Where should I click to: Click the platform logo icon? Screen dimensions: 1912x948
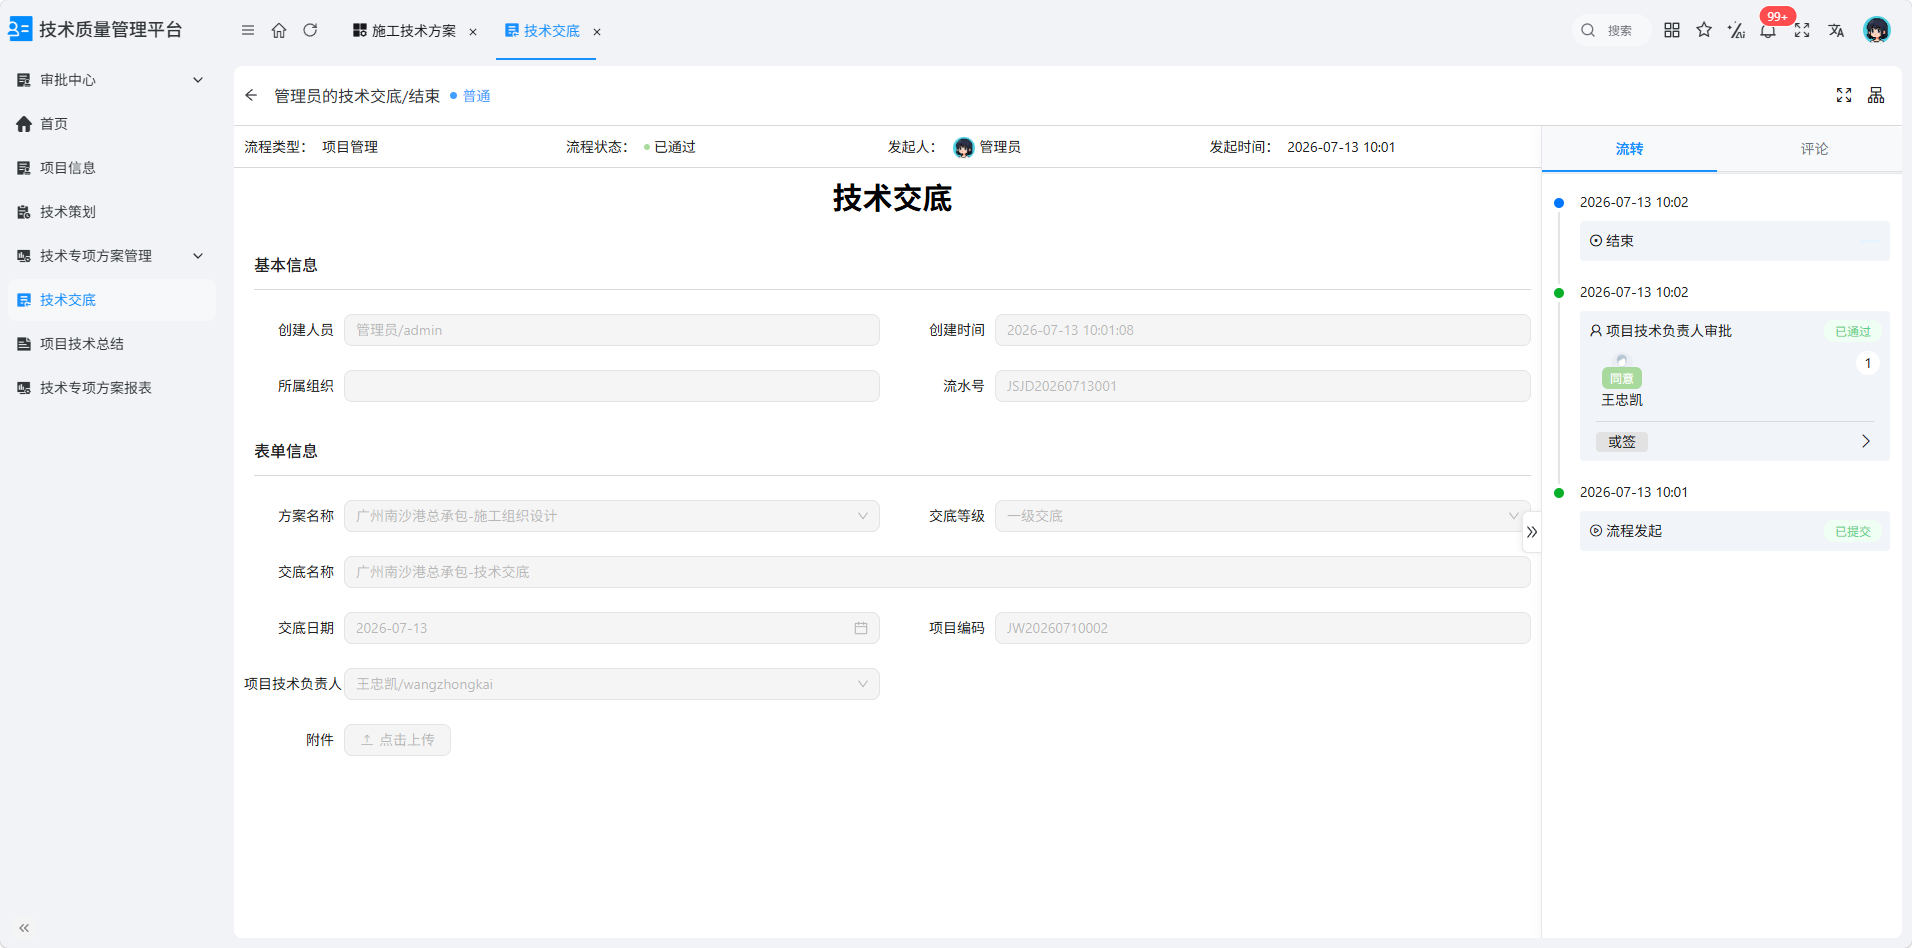[x=20, y=29]
